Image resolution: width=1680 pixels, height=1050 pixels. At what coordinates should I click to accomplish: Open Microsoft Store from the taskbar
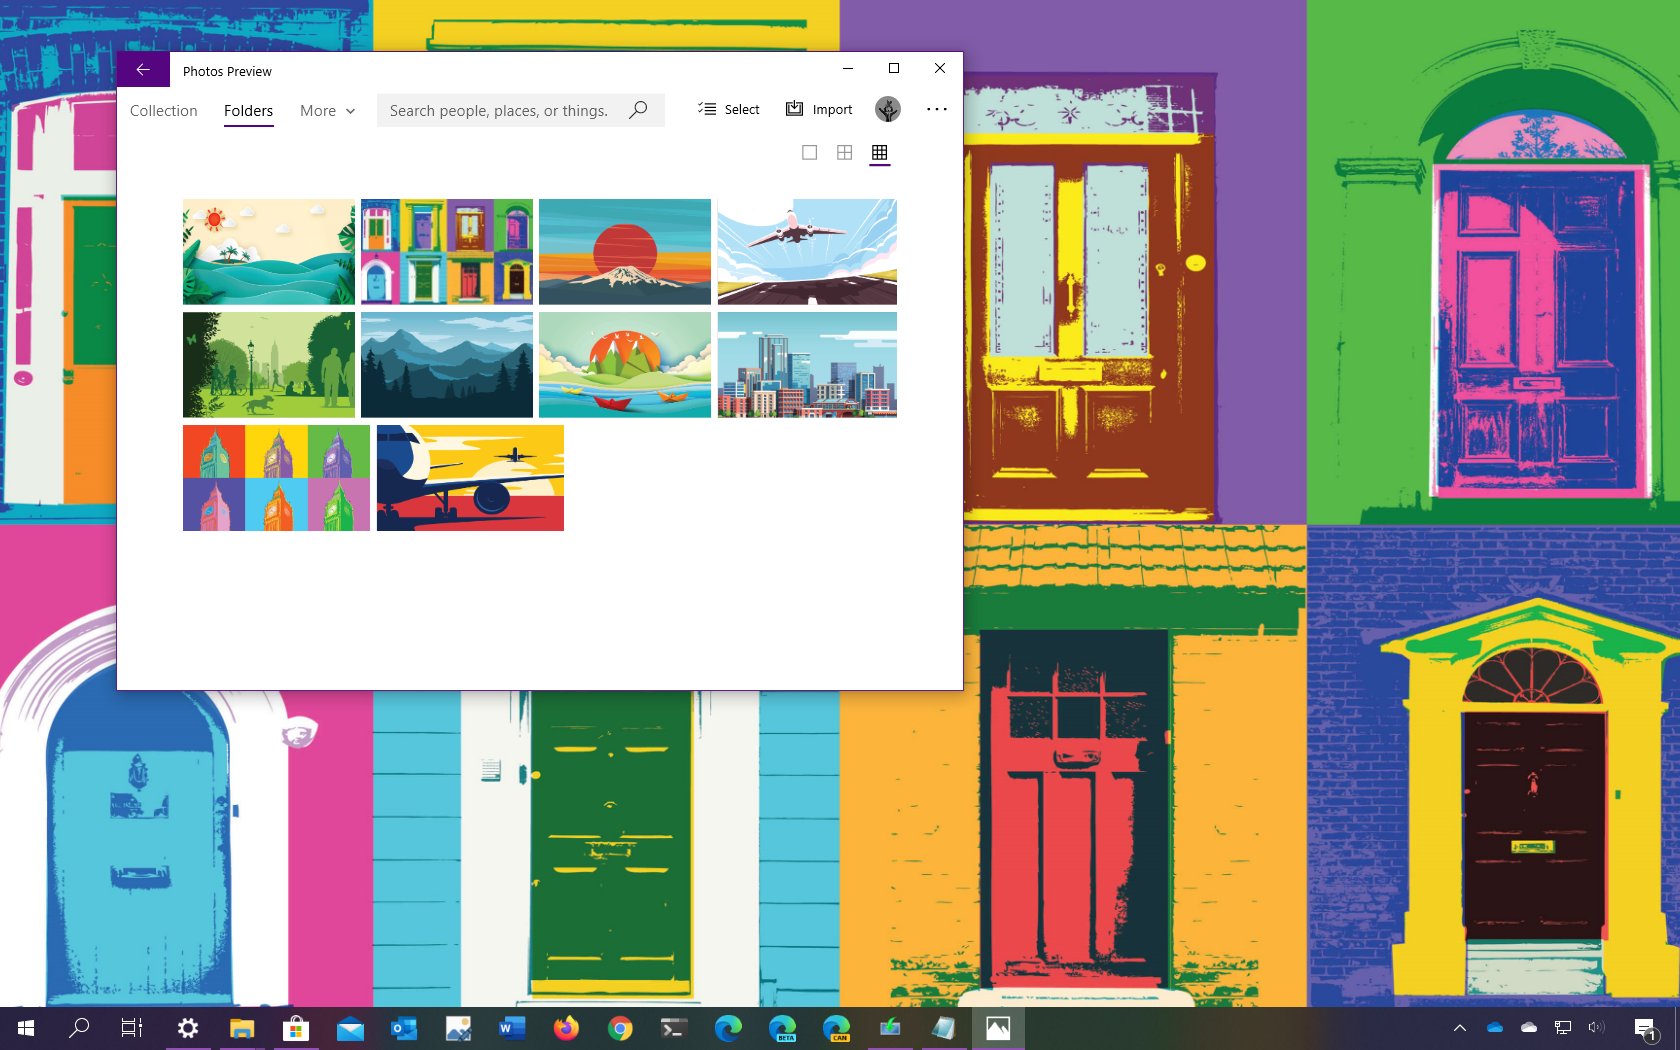[x=296, y=1028]
